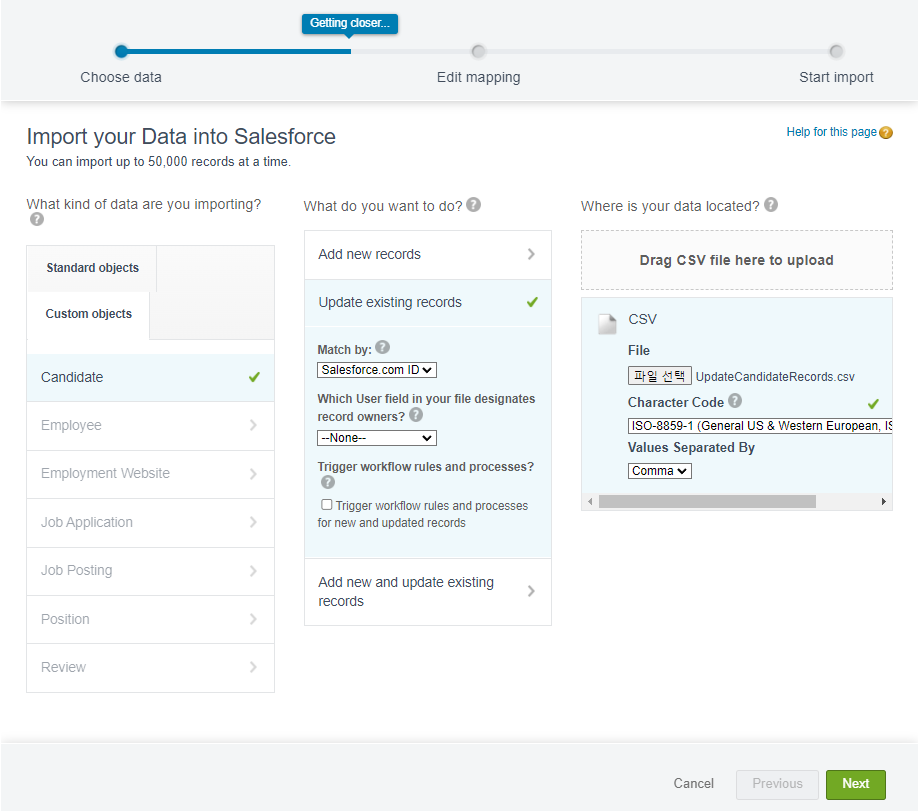The width and height of the screenshot is (918, 811).
Task: Open the 'Match by' Salesforce.com ID dropdown
Action: tap(377, 370)
